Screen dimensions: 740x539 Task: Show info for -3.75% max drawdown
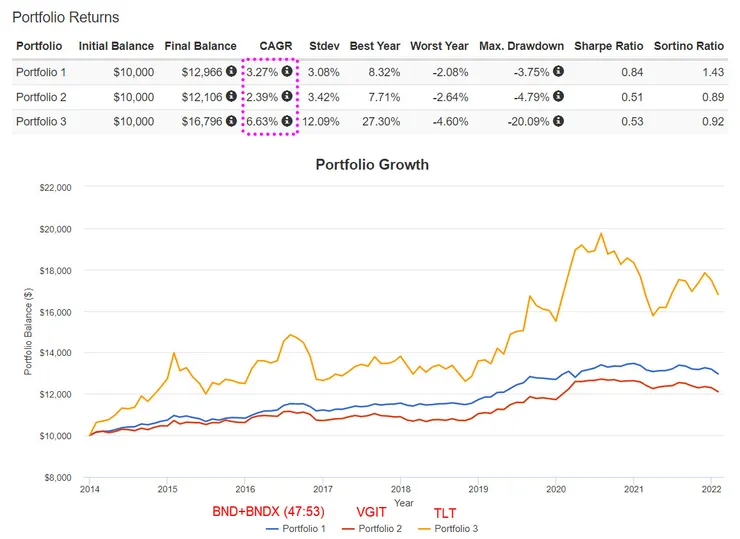tap(558, 72)
